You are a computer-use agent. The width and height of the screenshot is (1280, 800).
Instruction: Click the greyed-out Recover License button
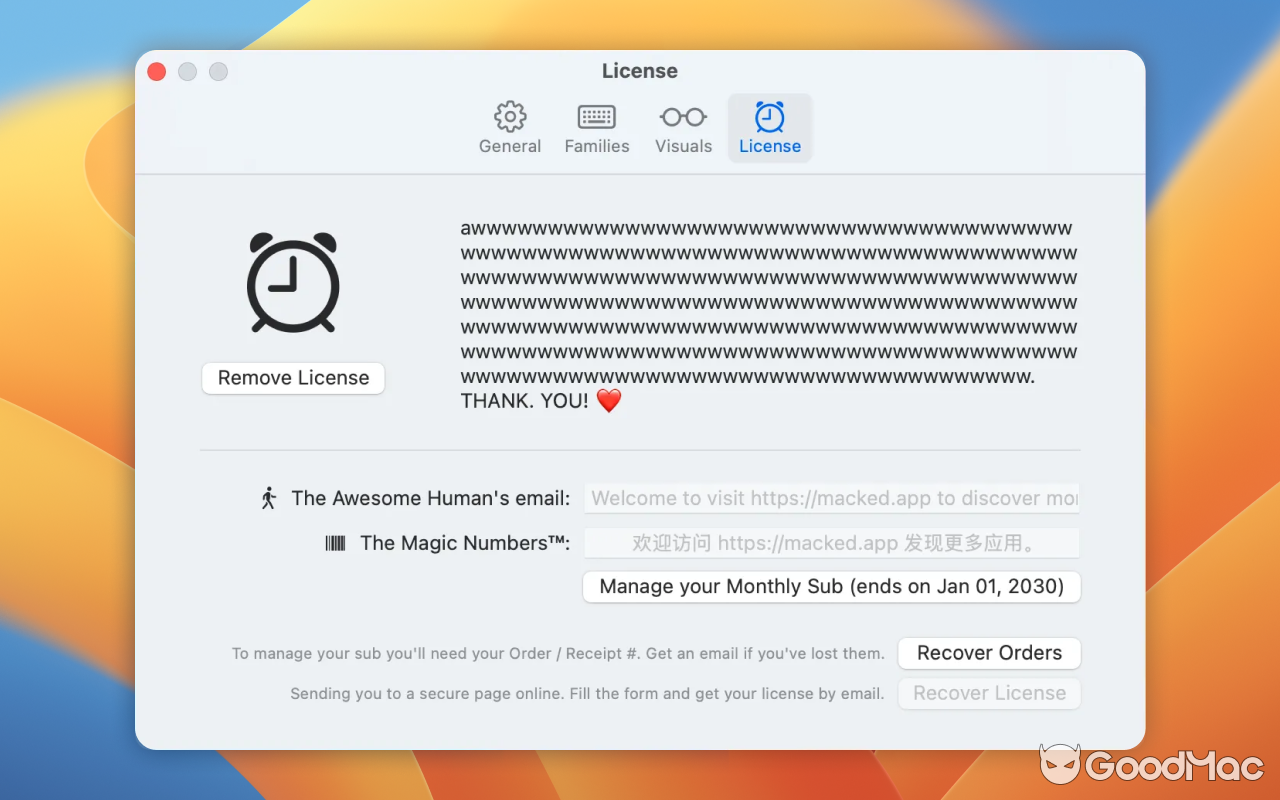tap(989, 693)
